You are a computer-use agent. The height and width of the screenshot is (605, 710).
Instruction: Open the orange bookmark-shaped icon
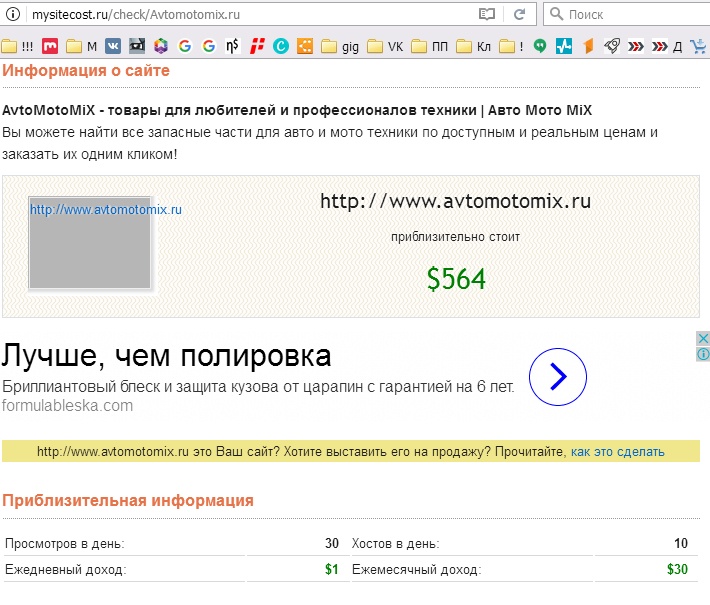(588, 46)
